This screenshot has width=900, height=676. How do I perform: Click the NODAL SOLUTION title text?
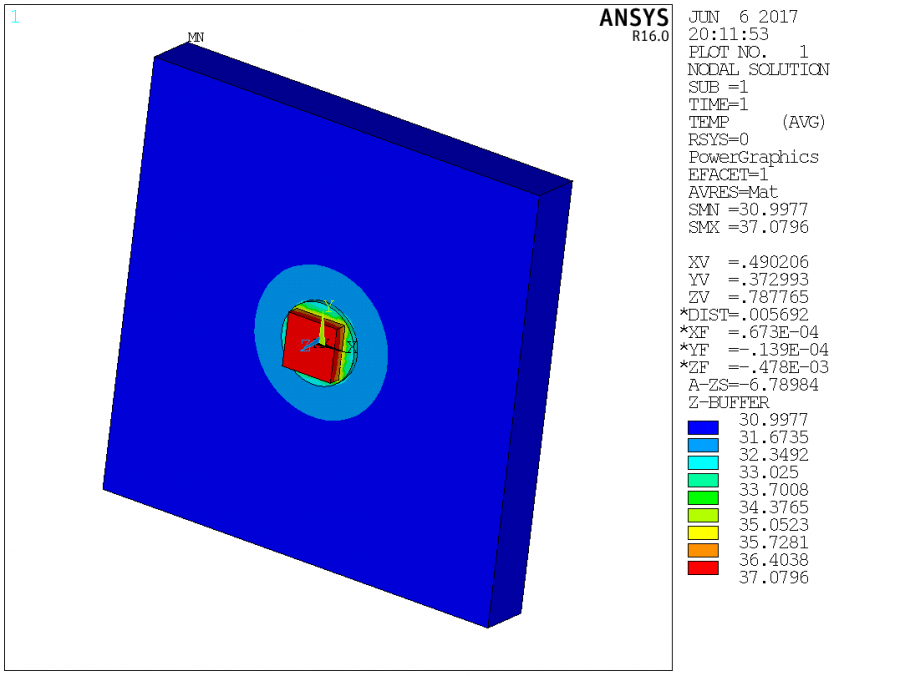(x=758, y=69)
